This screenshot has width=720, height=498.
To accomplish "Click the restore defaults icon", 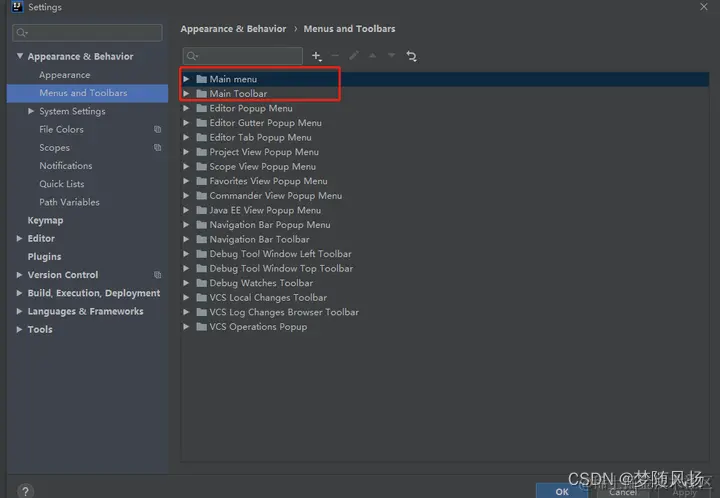I will (411, 56).
